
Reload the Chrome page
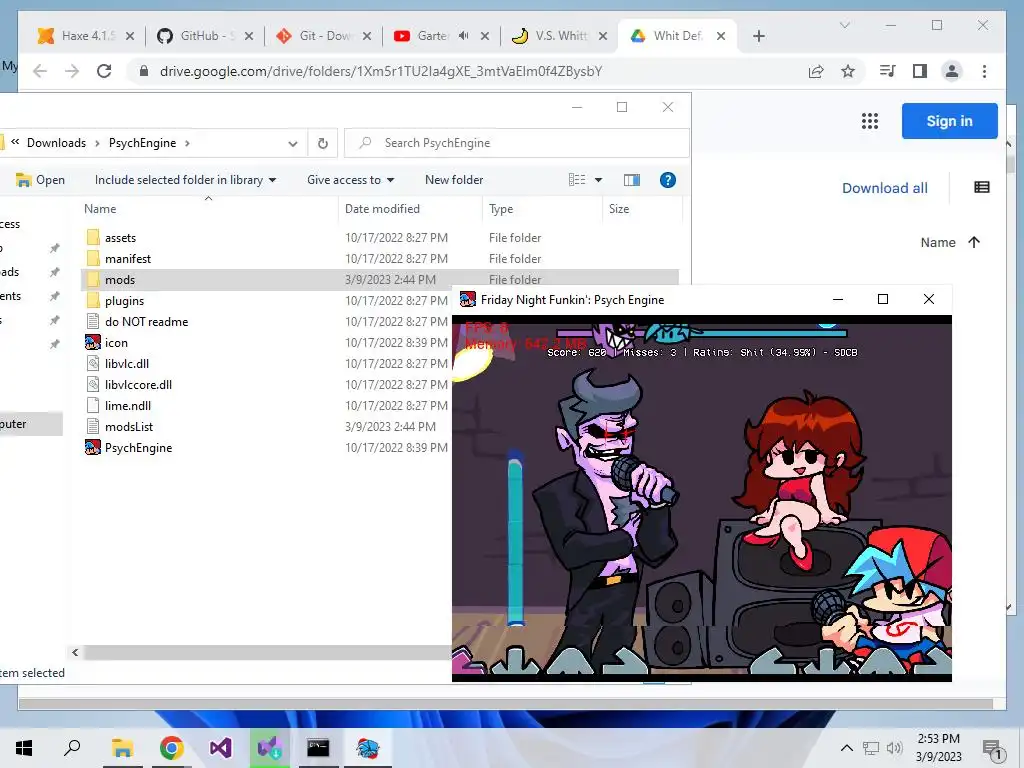(104, 71)
